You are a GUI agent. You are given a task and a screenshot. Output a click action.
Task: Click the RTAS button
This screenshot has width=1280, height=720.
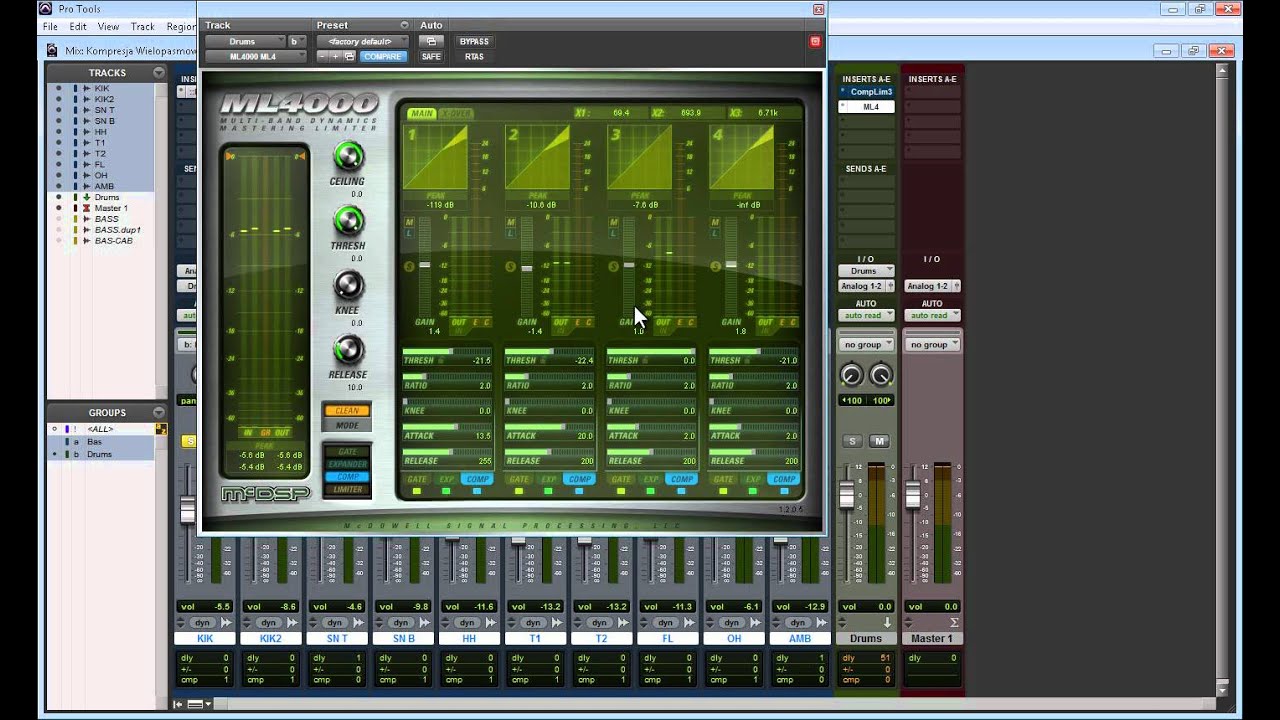click(x=474, y=57)
